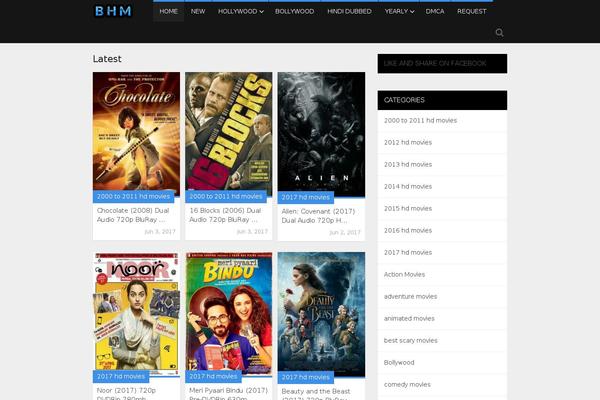Click Chocolate (2008) Dual Audio title link
This screenshot has width=600, height=400.
point(133,215)
